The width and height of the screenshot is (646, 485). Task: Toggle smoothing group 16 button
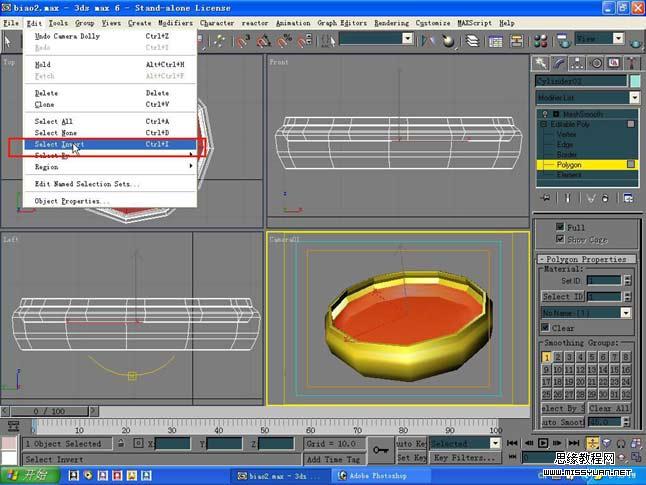[626, 370]
